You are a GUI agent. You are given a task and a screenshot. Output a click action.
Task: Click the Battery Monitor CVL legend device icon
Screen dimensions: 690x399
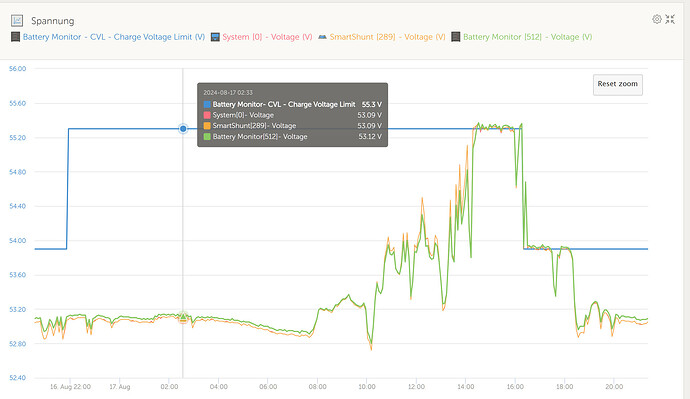[x=15, y=37]
